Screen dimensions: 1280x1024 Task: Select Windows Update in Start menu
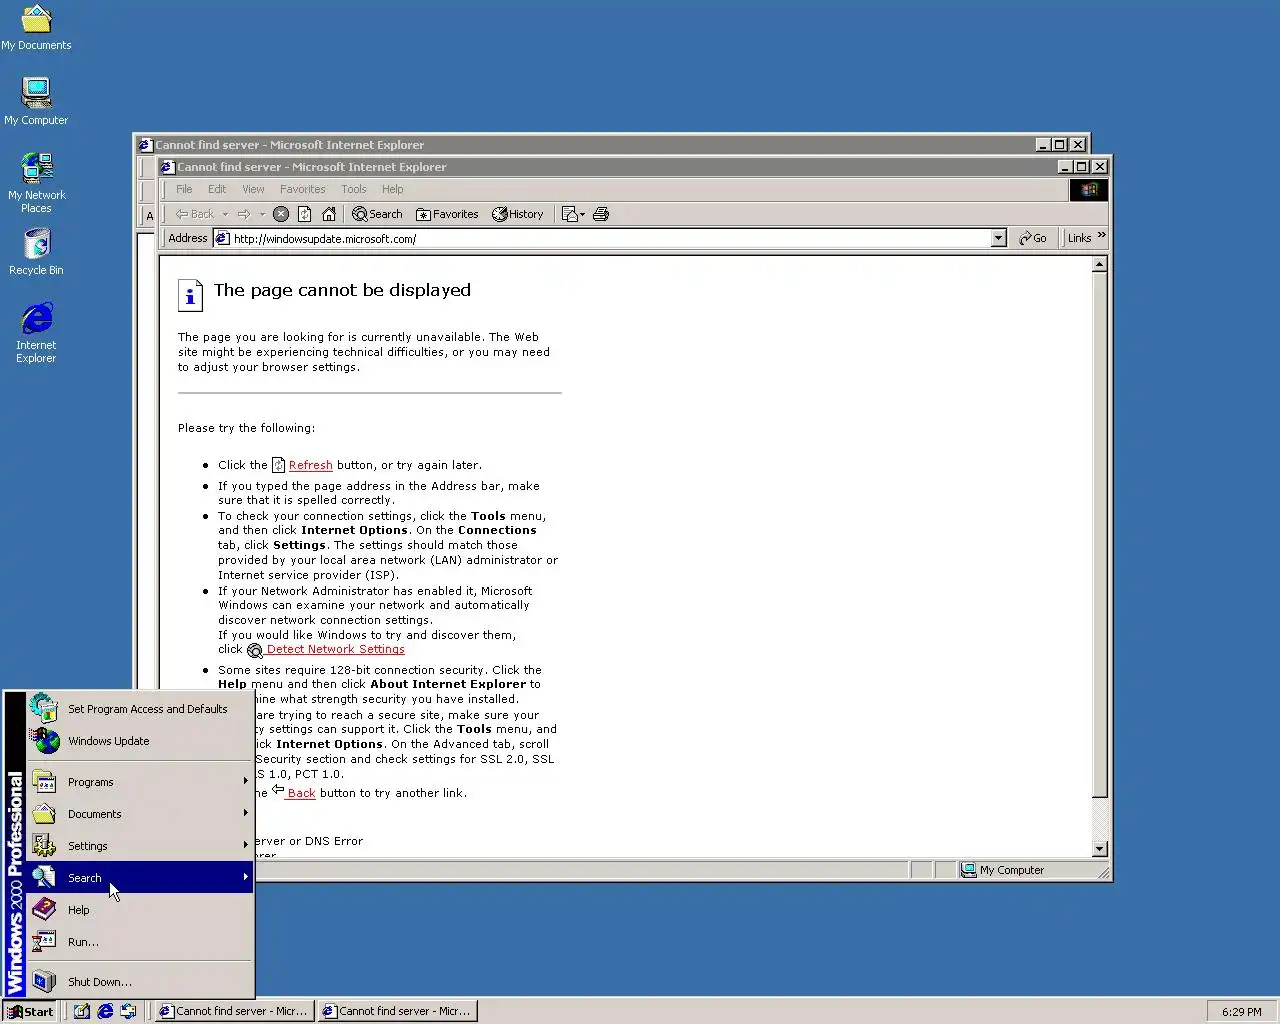(140, 741)
